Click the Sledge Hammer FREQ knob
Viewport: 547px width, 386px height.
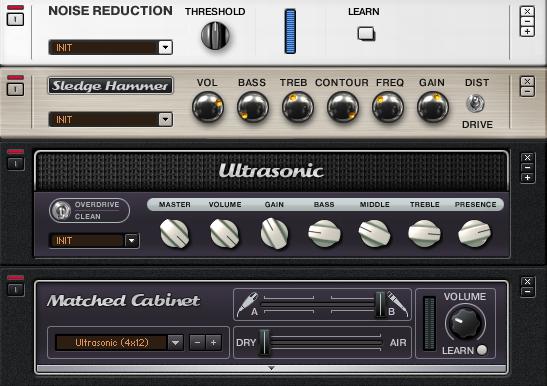(x=388, y=107)
